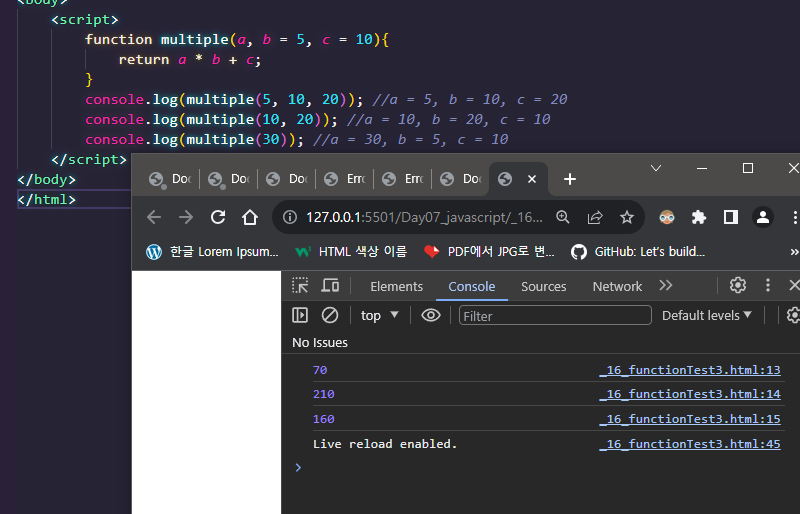Show the console sidebar
Viewport: 800px width, 514px height.
(x=300, y=315)
